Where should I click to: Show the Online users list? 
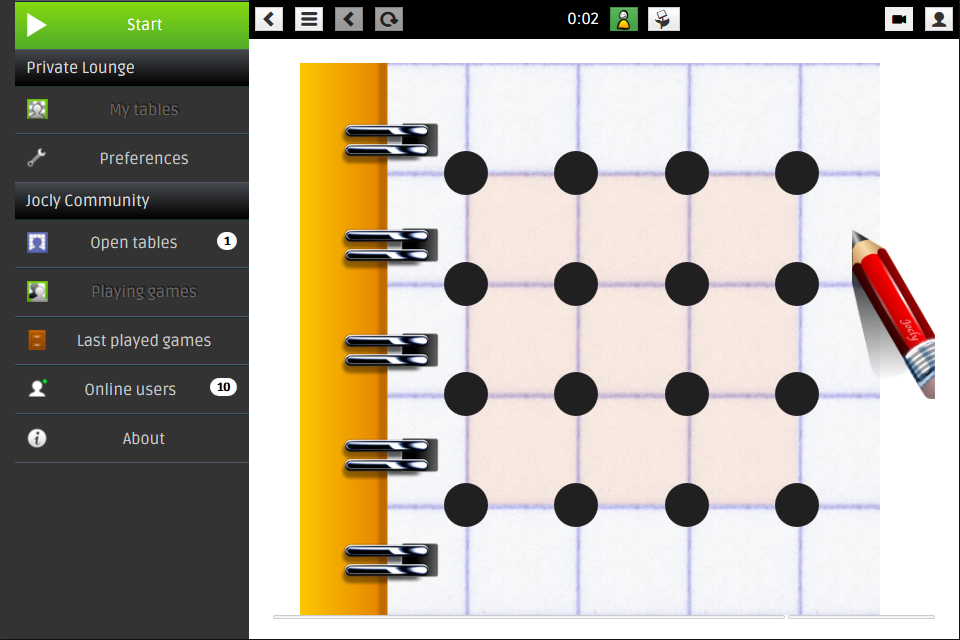tap(130, 390)
